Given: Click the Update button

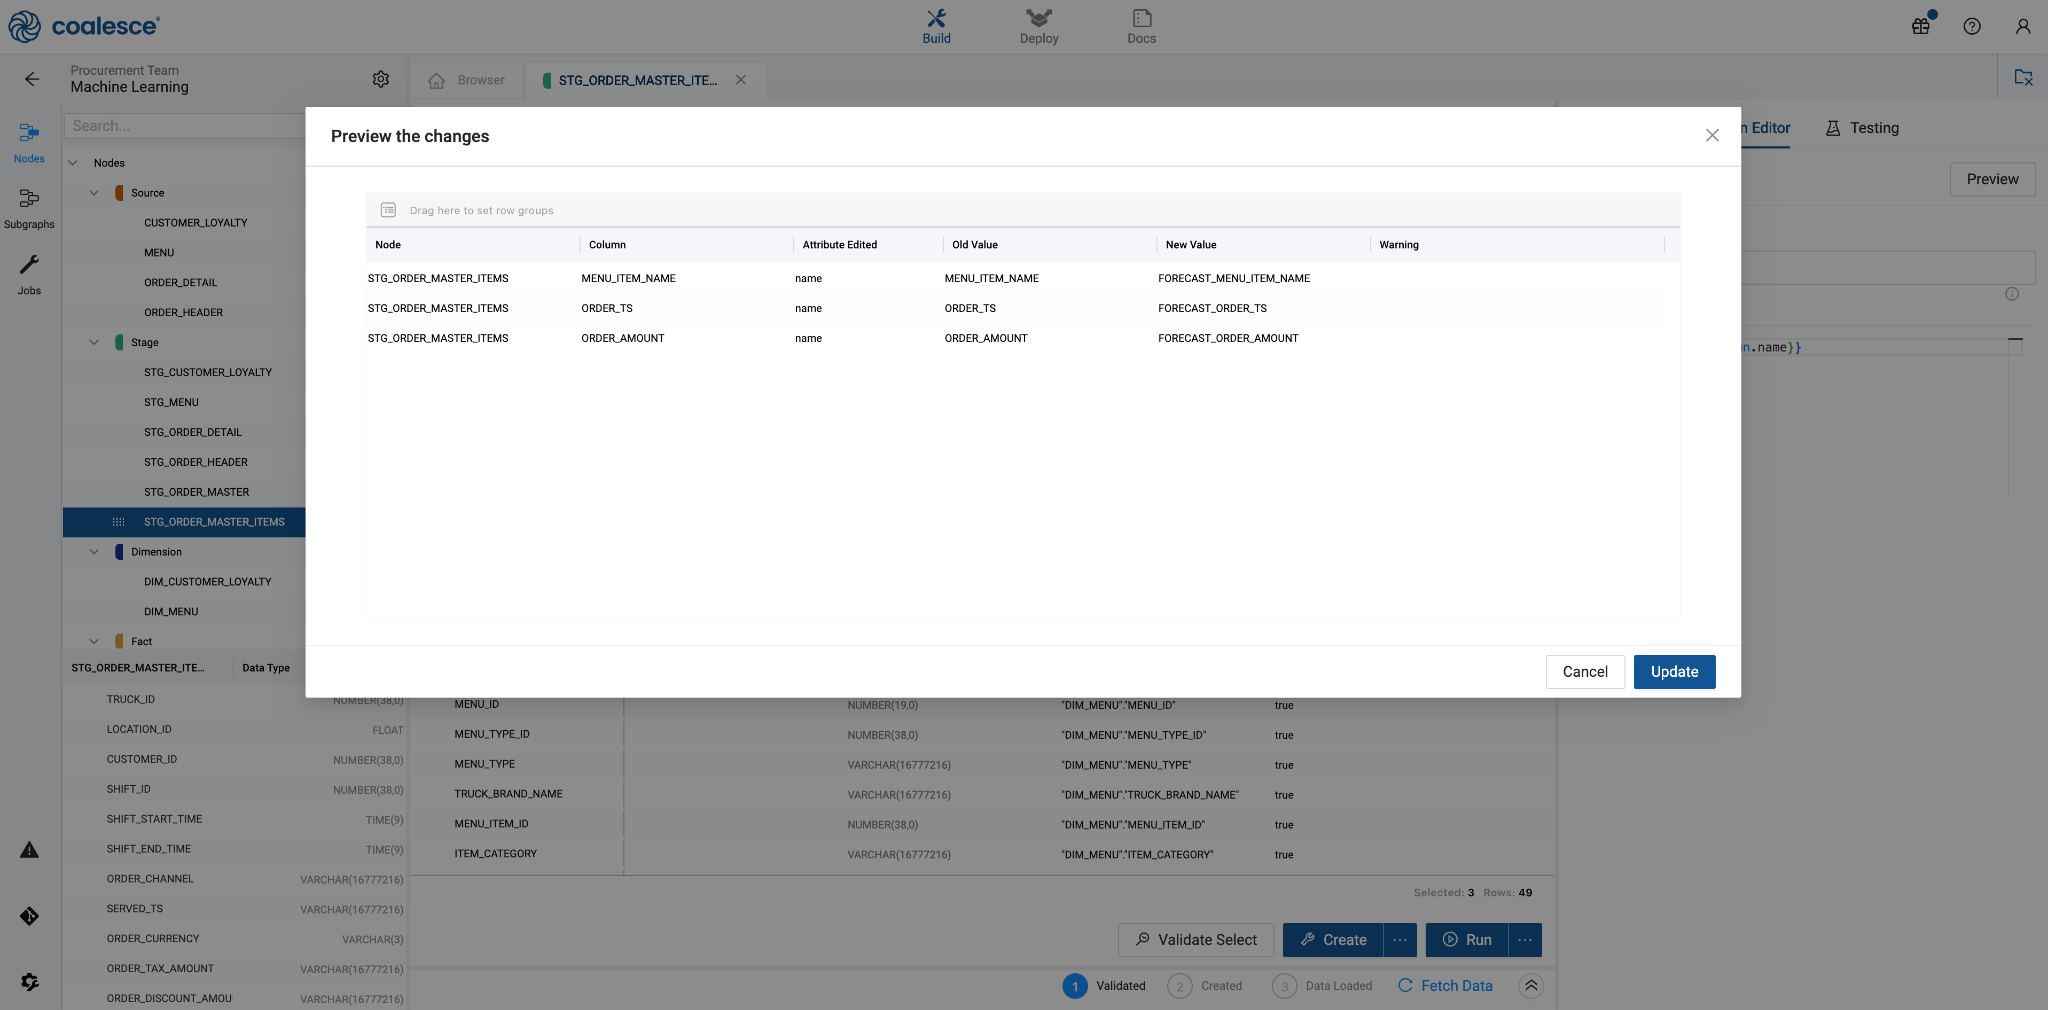Looking at the screenshot, I should [x=1674, y=672].
